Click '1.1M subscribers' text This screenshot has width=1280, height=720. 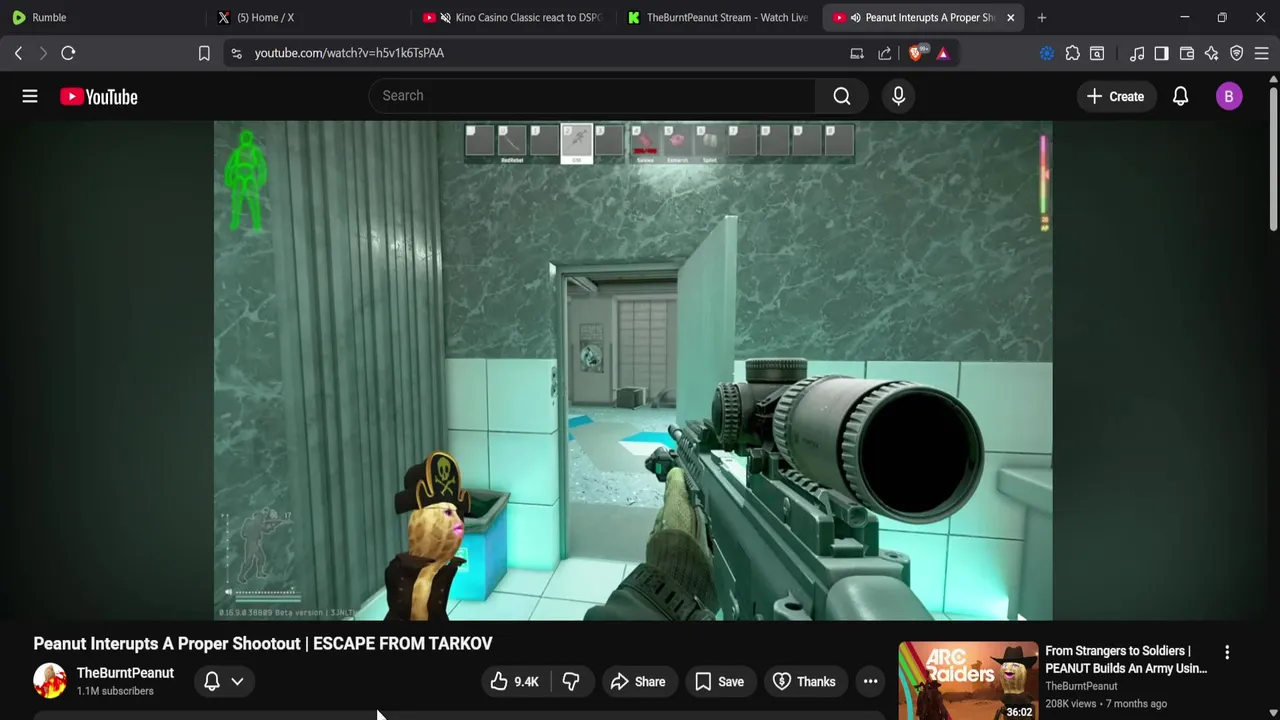click(115, 691)
